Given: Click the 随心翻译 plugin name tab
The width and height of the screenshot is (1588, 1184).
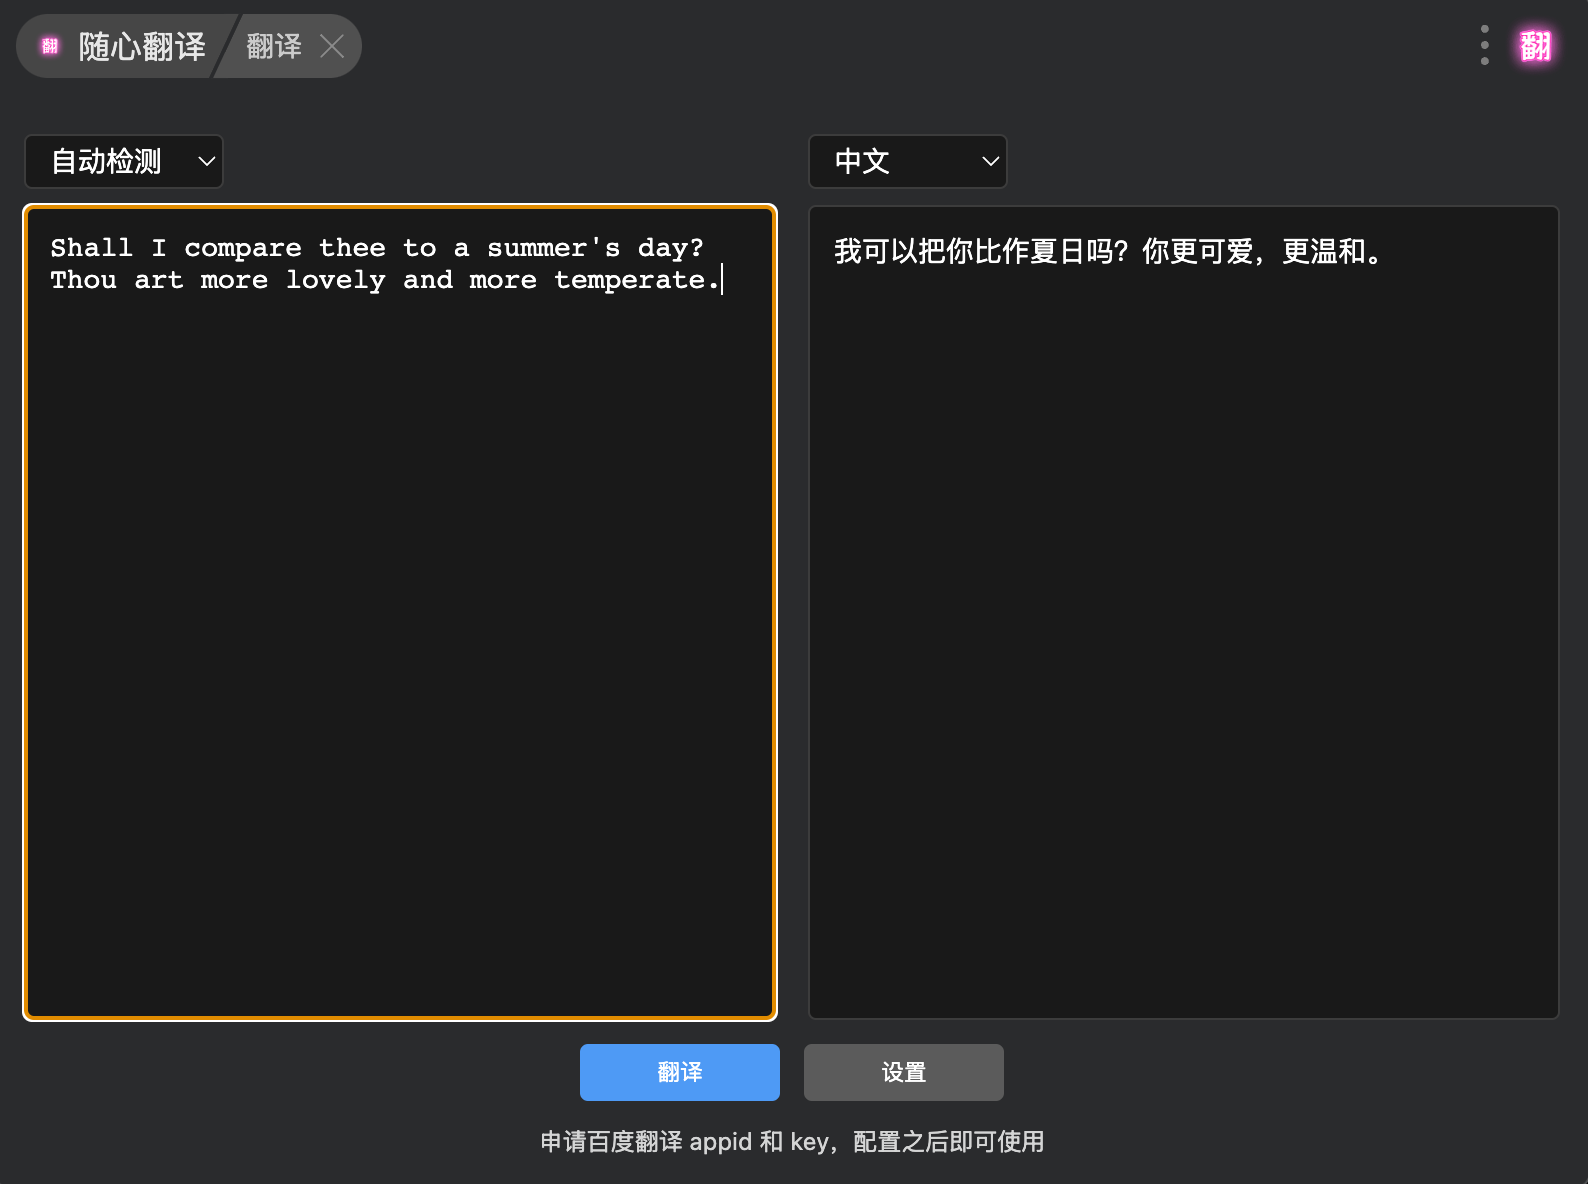Looking at the screenshot, I should point(142,46).
